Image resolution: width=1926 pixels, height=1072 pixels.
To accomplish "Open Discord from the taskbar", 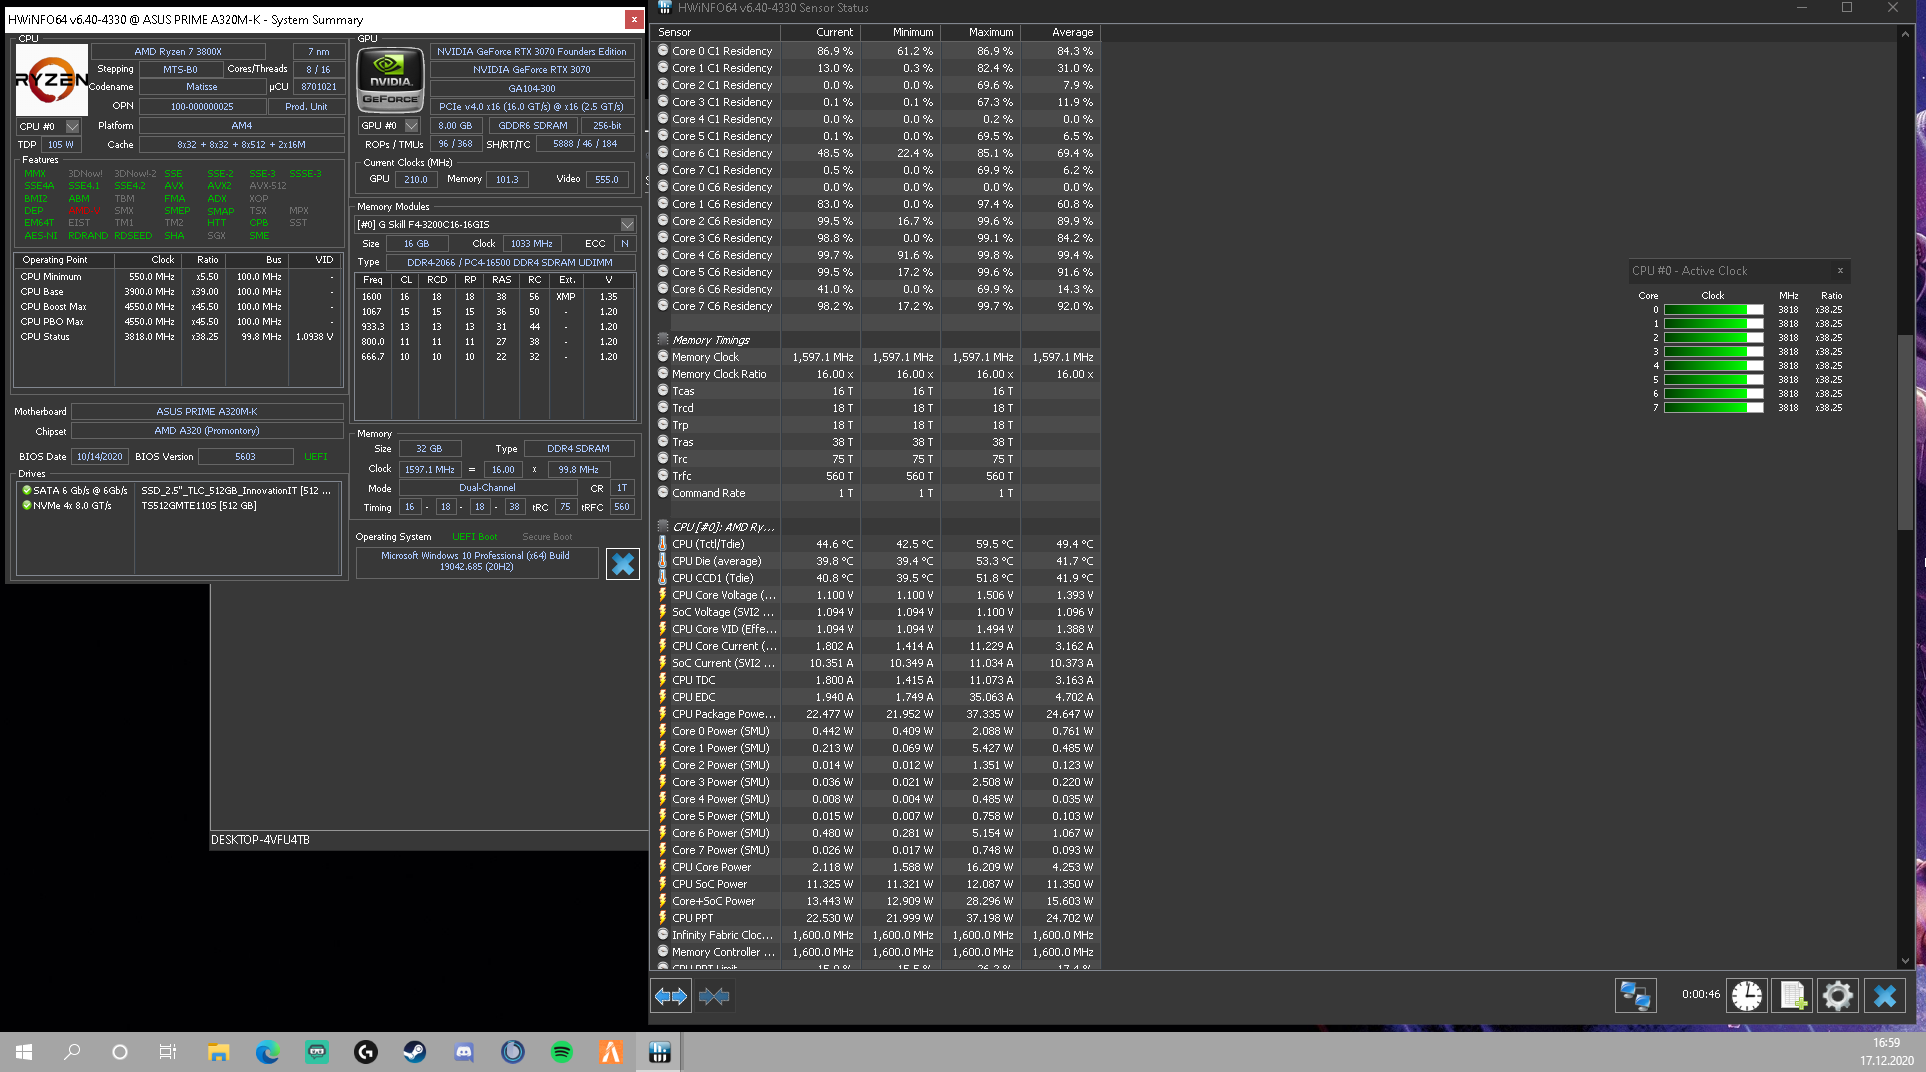I will pos(463,1052).
